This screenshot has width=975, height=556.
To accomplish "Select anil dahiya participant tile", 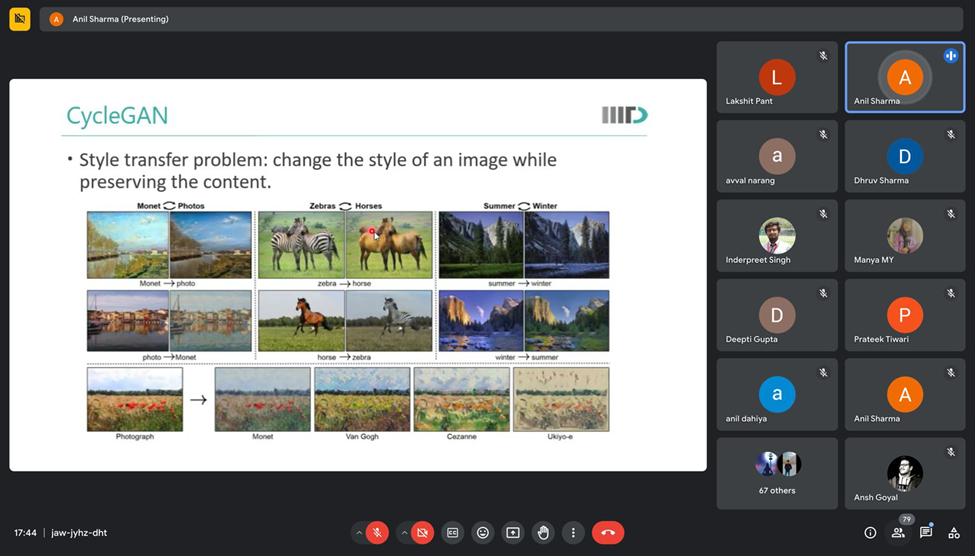I will [777, 394].
